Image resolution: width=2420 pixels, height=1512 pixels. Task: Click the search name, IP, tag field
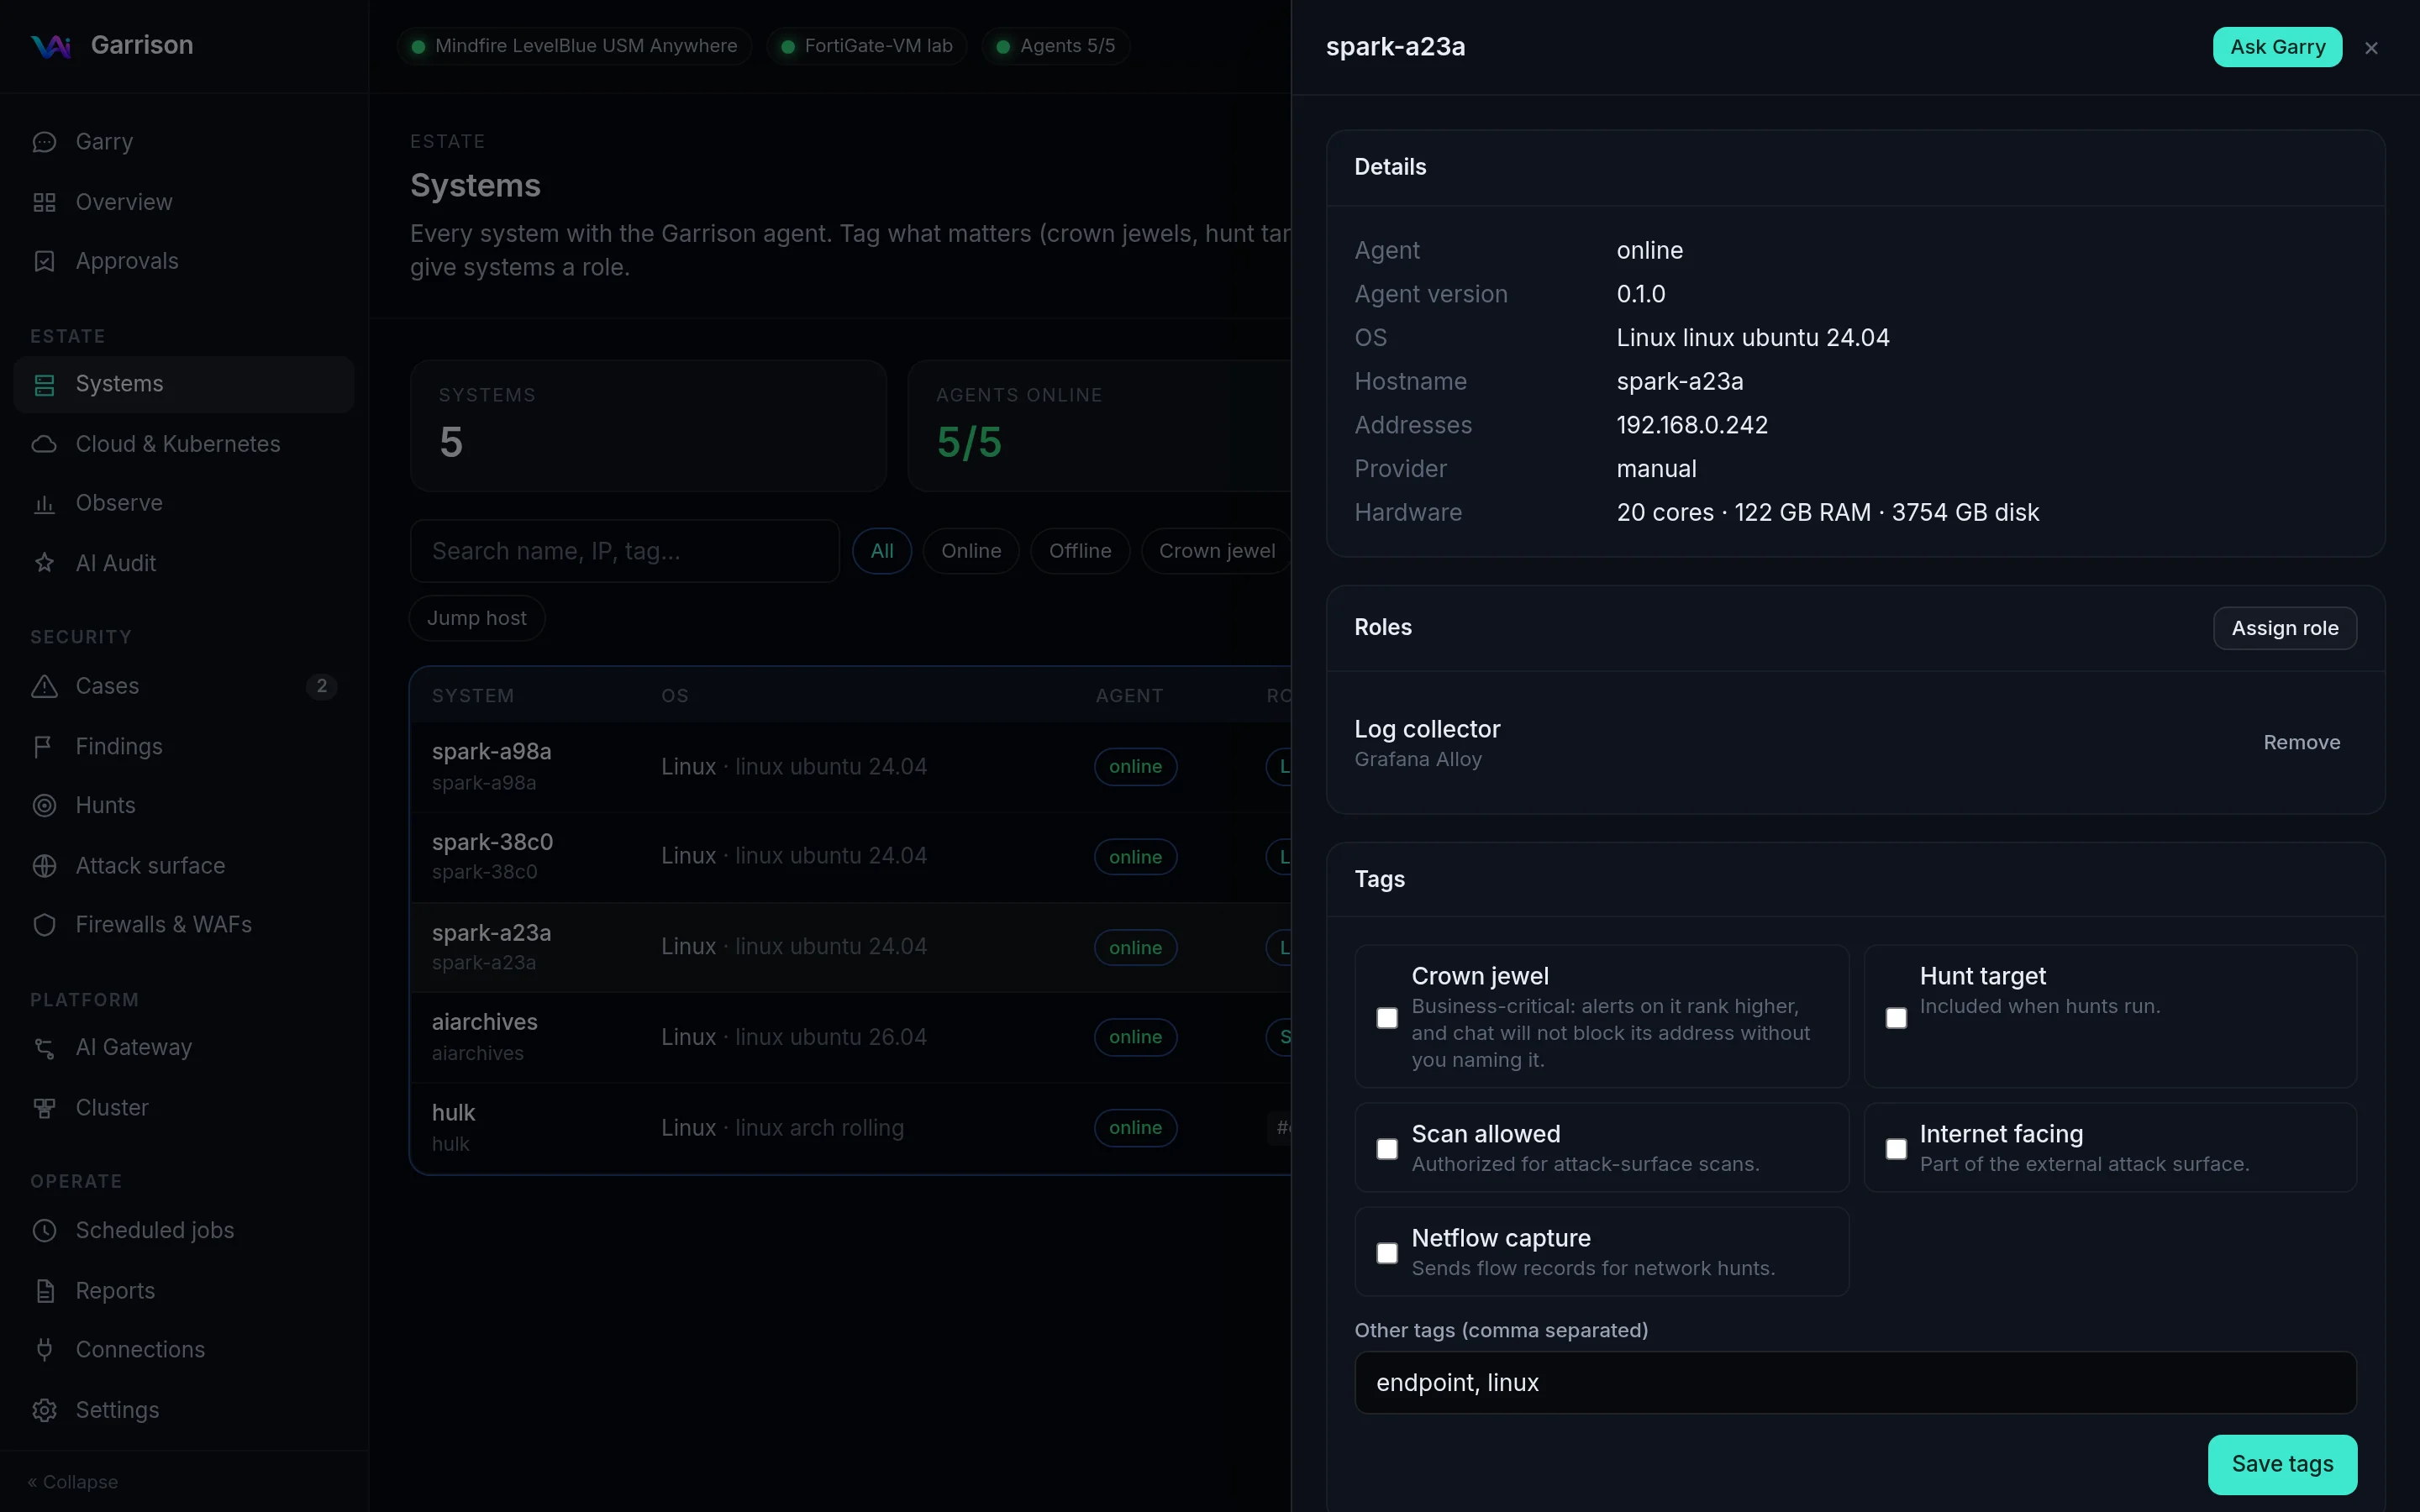[624, 551]
